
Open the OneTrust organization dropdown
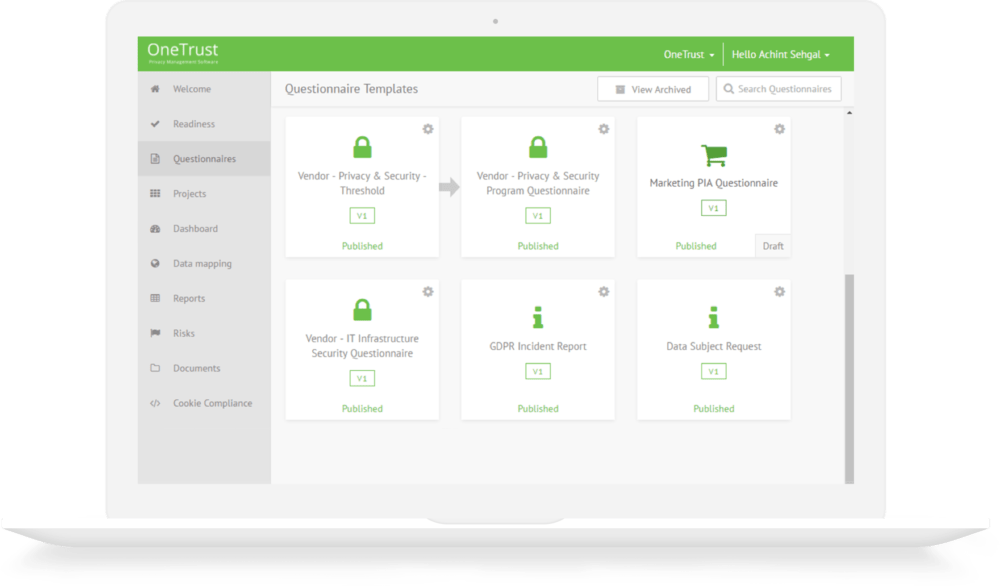click(689, 55)
